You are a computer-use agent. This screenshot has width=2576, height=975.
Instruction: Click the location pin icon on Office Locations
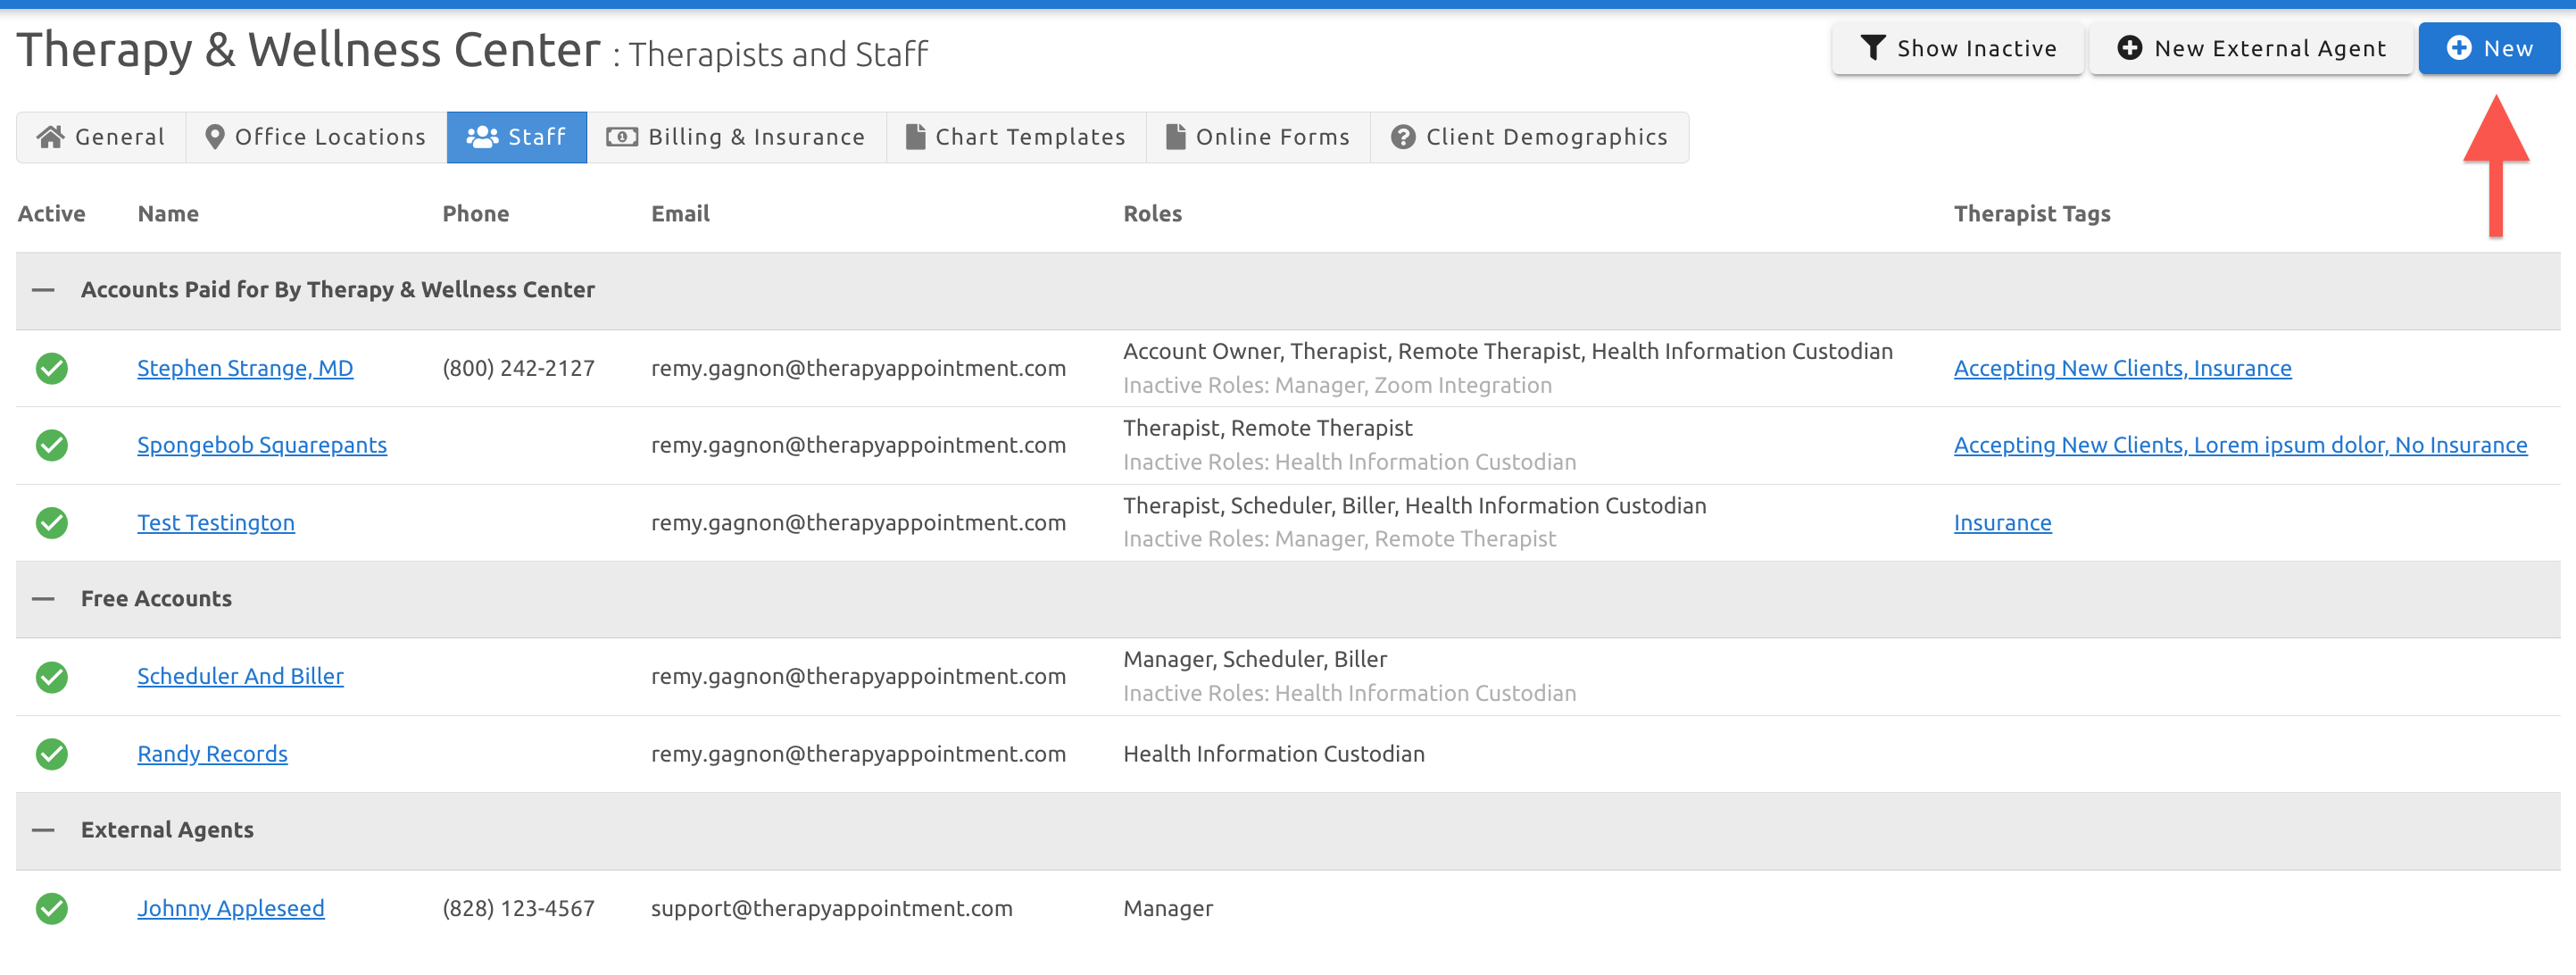215,136
